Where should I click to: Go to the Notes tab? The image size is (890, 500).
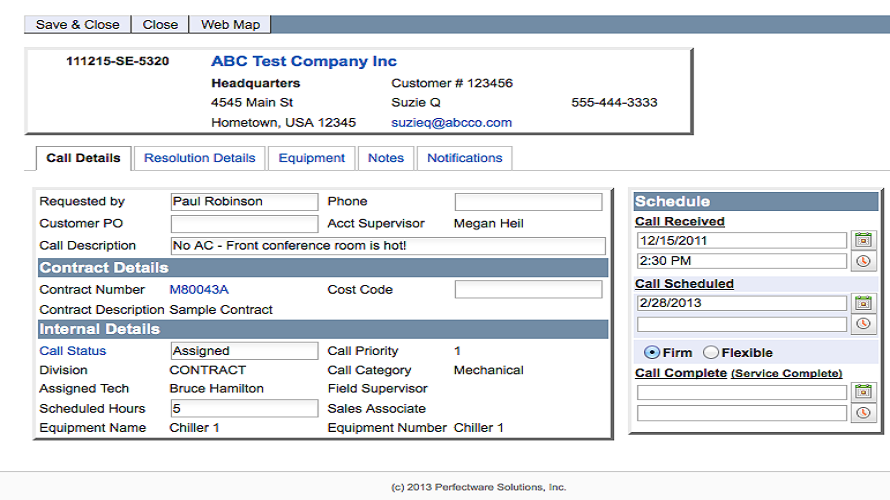pyautogui.click(x=386, y=158)
